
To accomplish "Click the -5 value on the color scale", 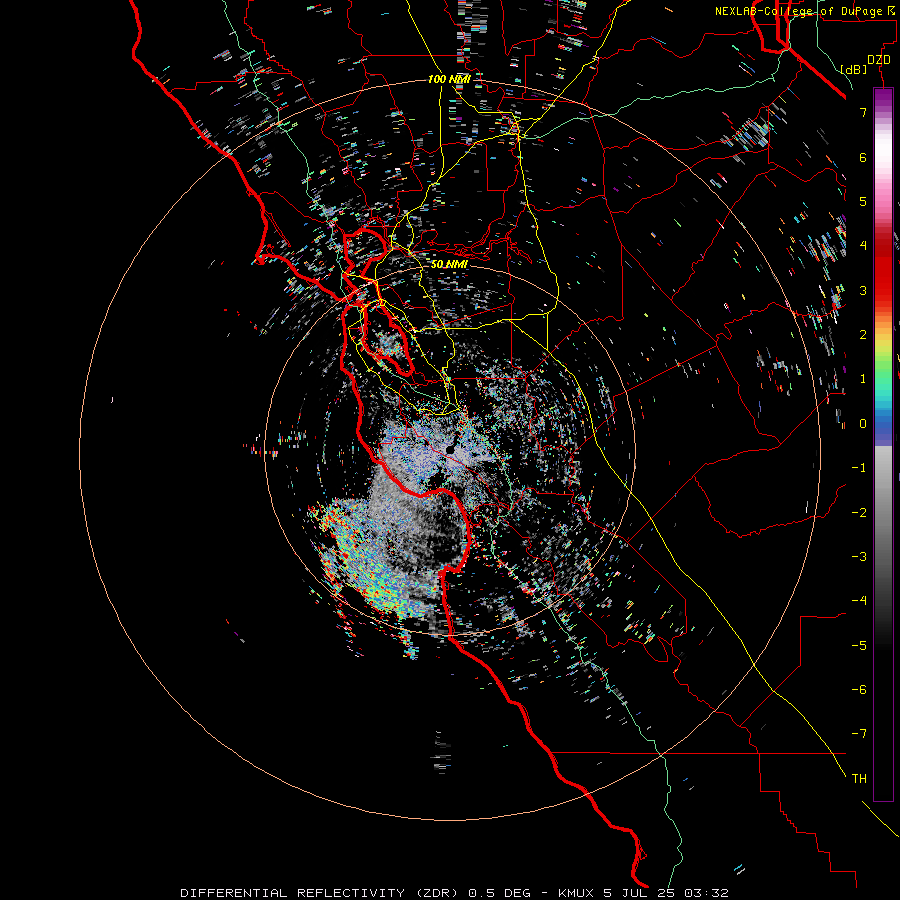I will click(x=859, y=646).
